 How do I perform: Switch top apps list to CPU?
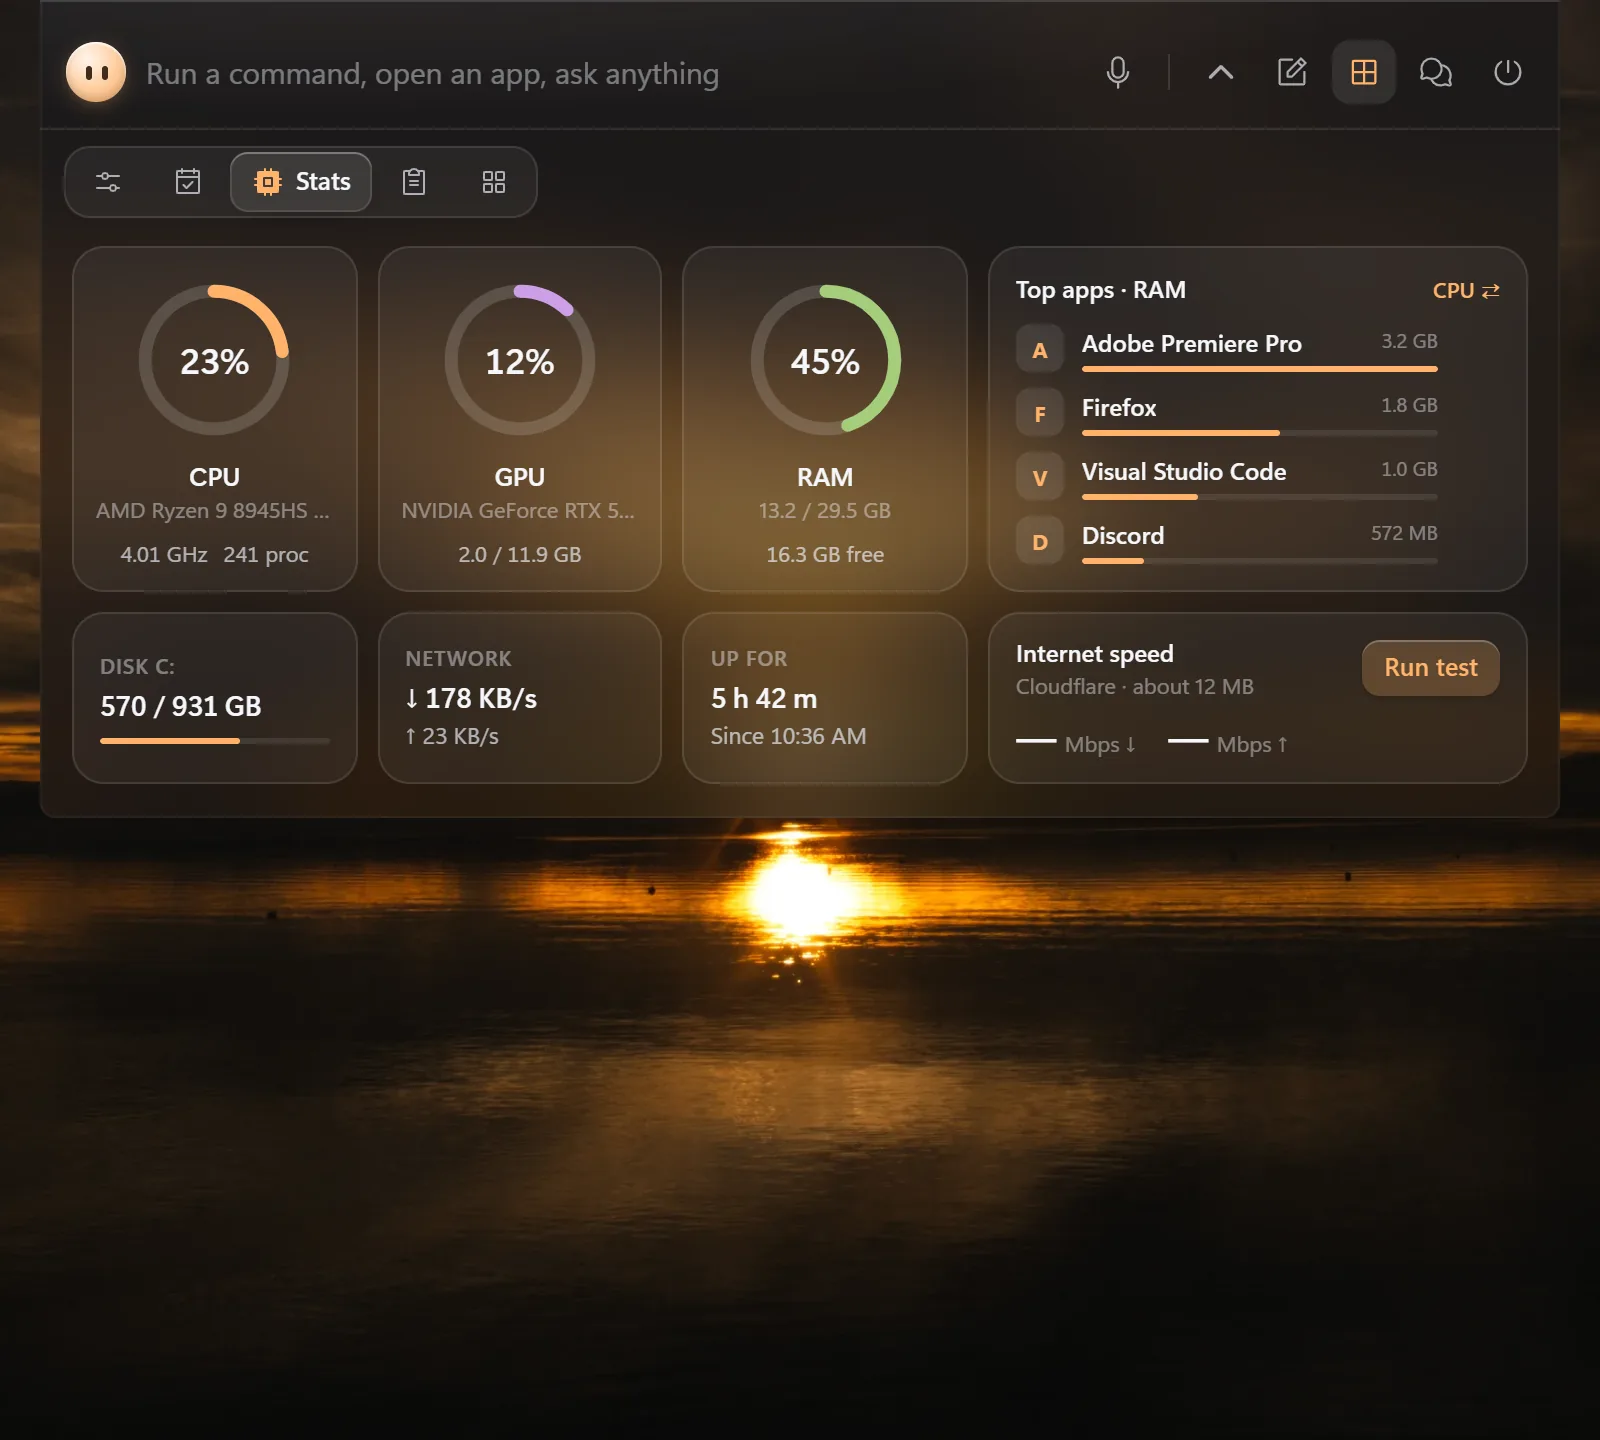tap(1465, 290)
